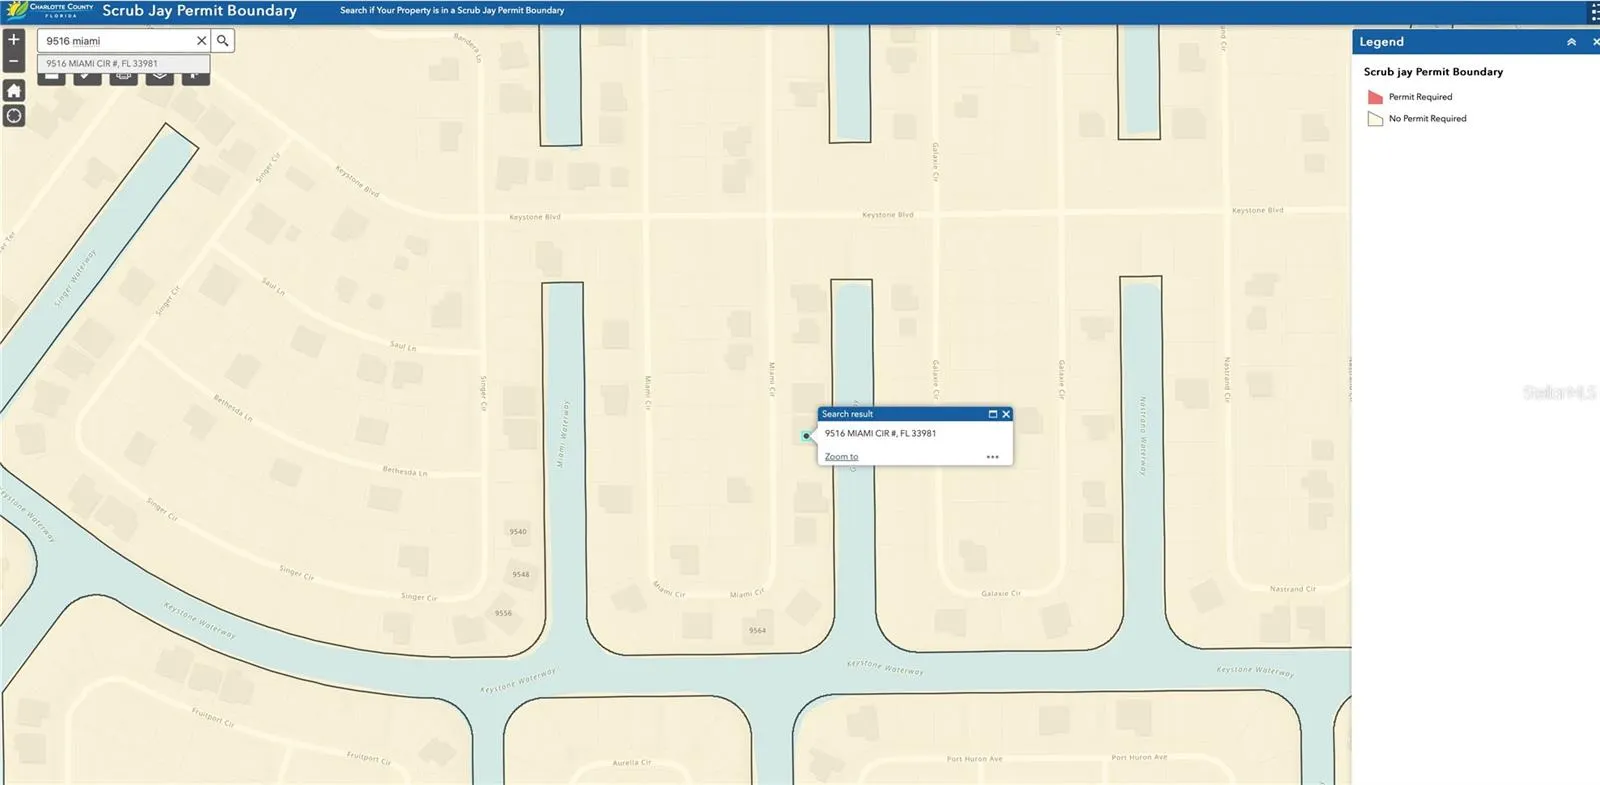Clear the address search text

pyautogui.click(x=201, y=41)
